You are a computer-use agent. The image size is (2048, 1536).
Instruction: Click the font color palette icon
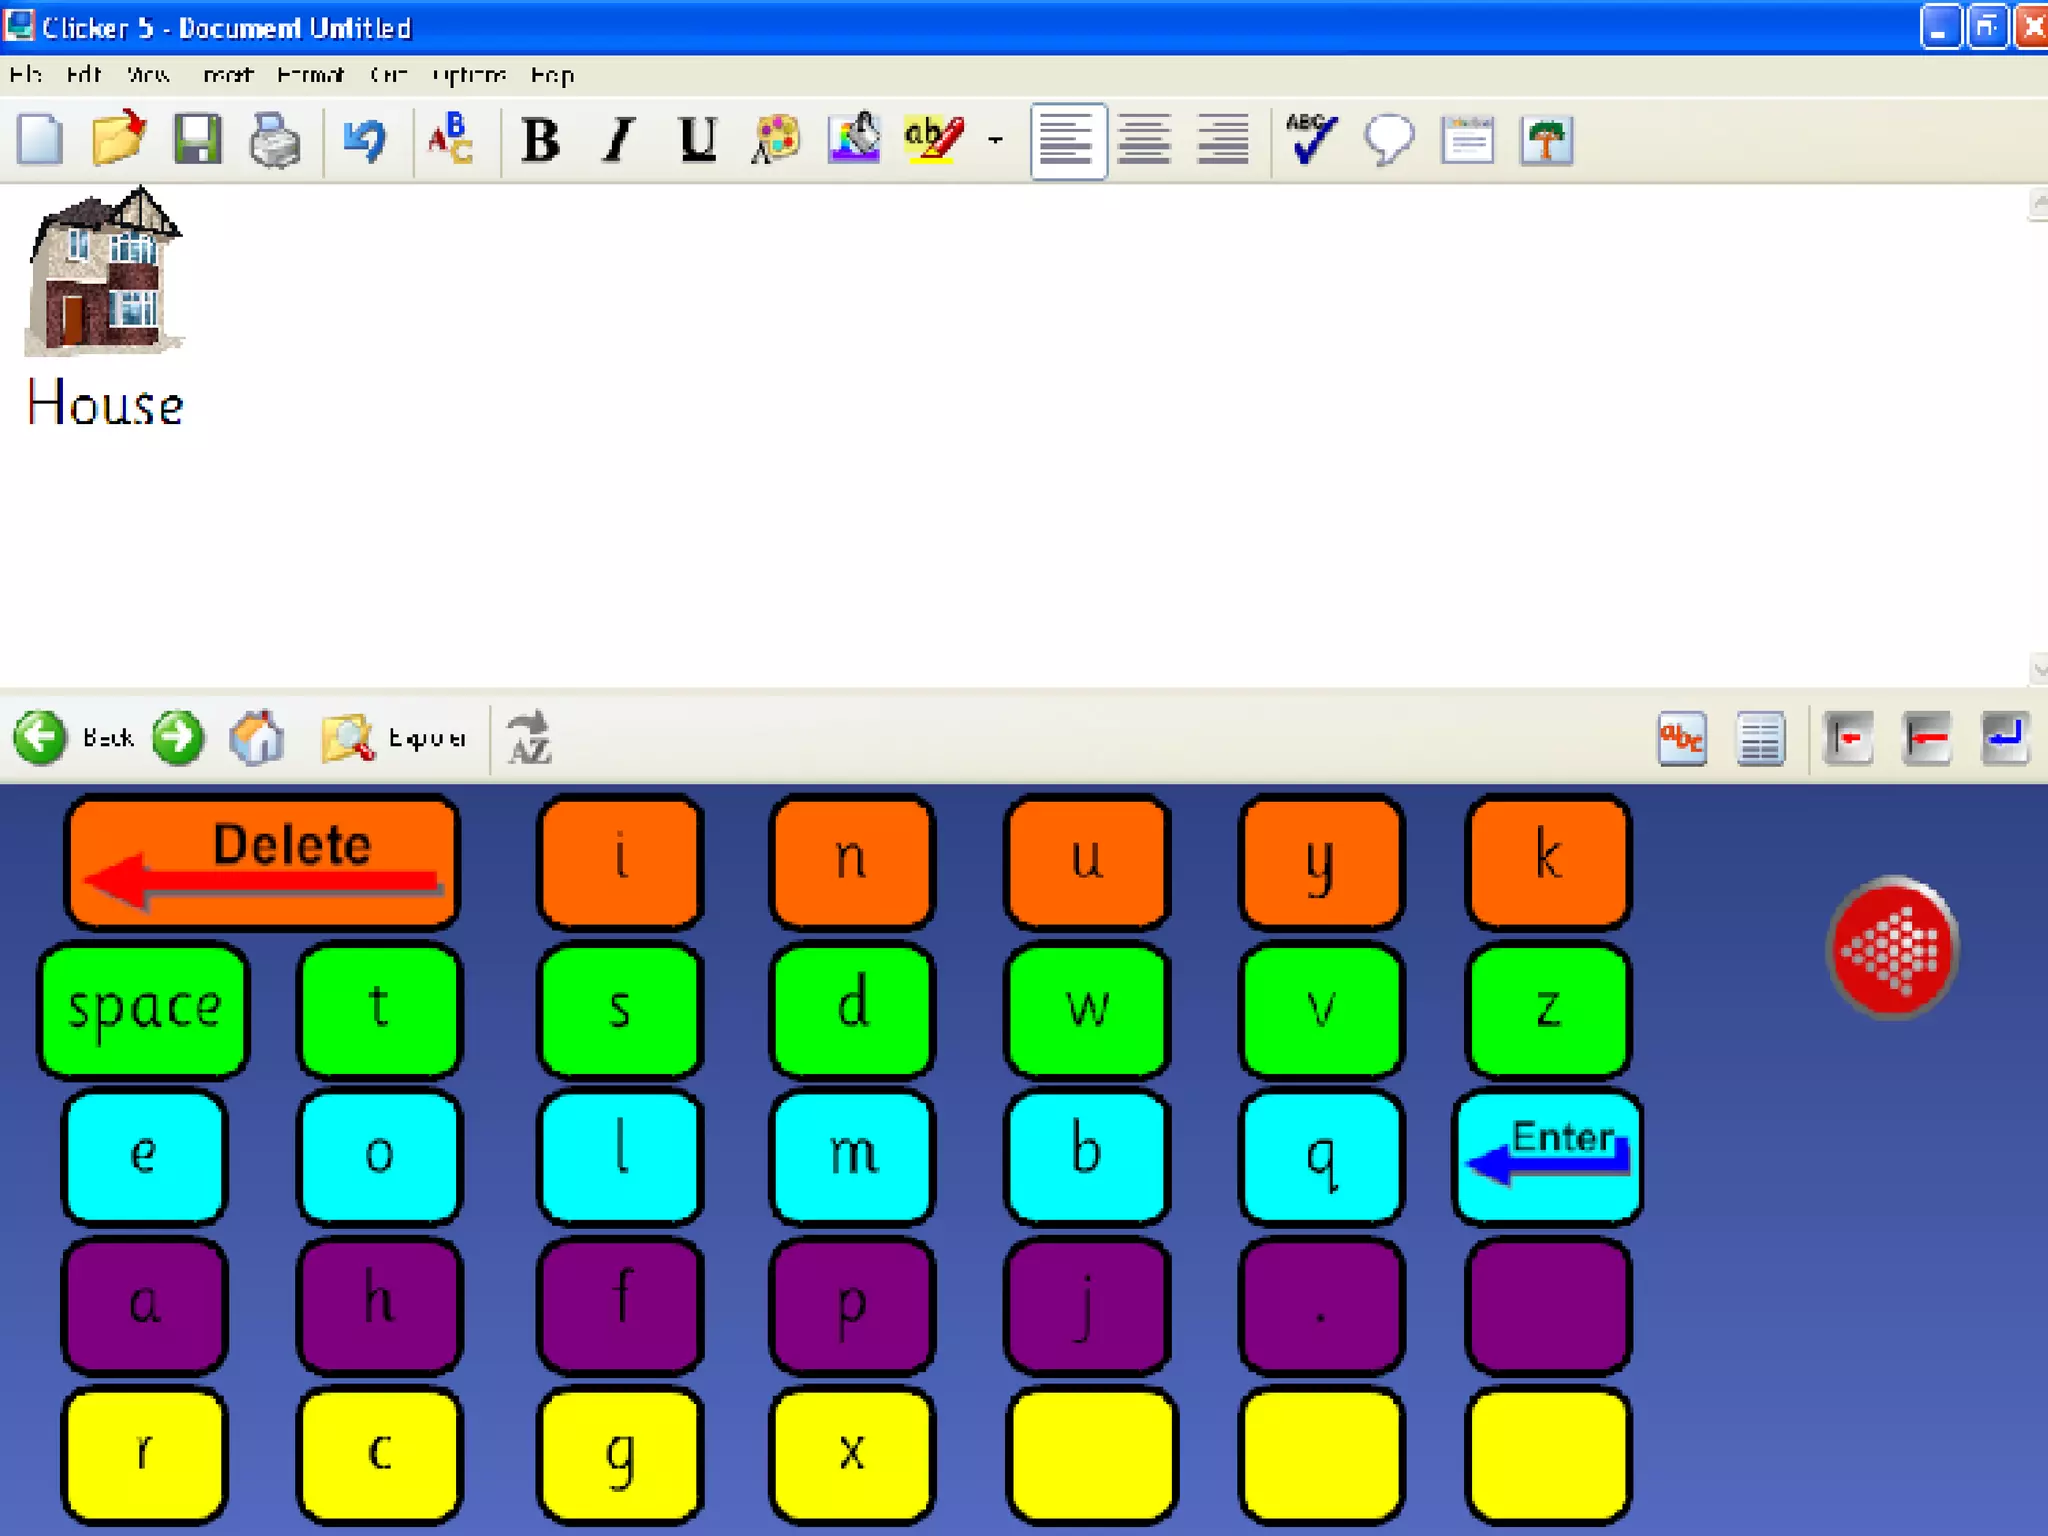tap(776, 139)
